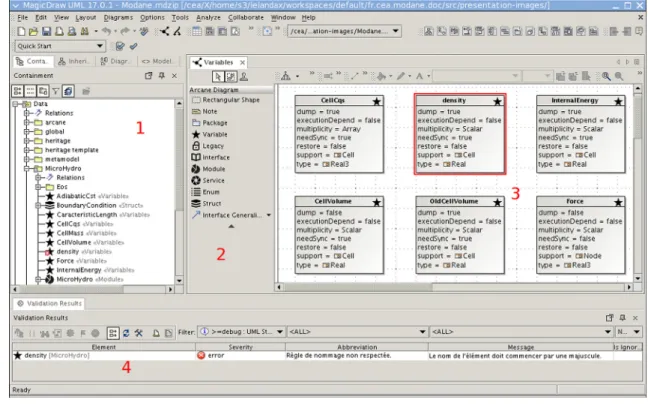Open the Analyze menu
Viewport: 648px width, 406px height.
(208, 18)
